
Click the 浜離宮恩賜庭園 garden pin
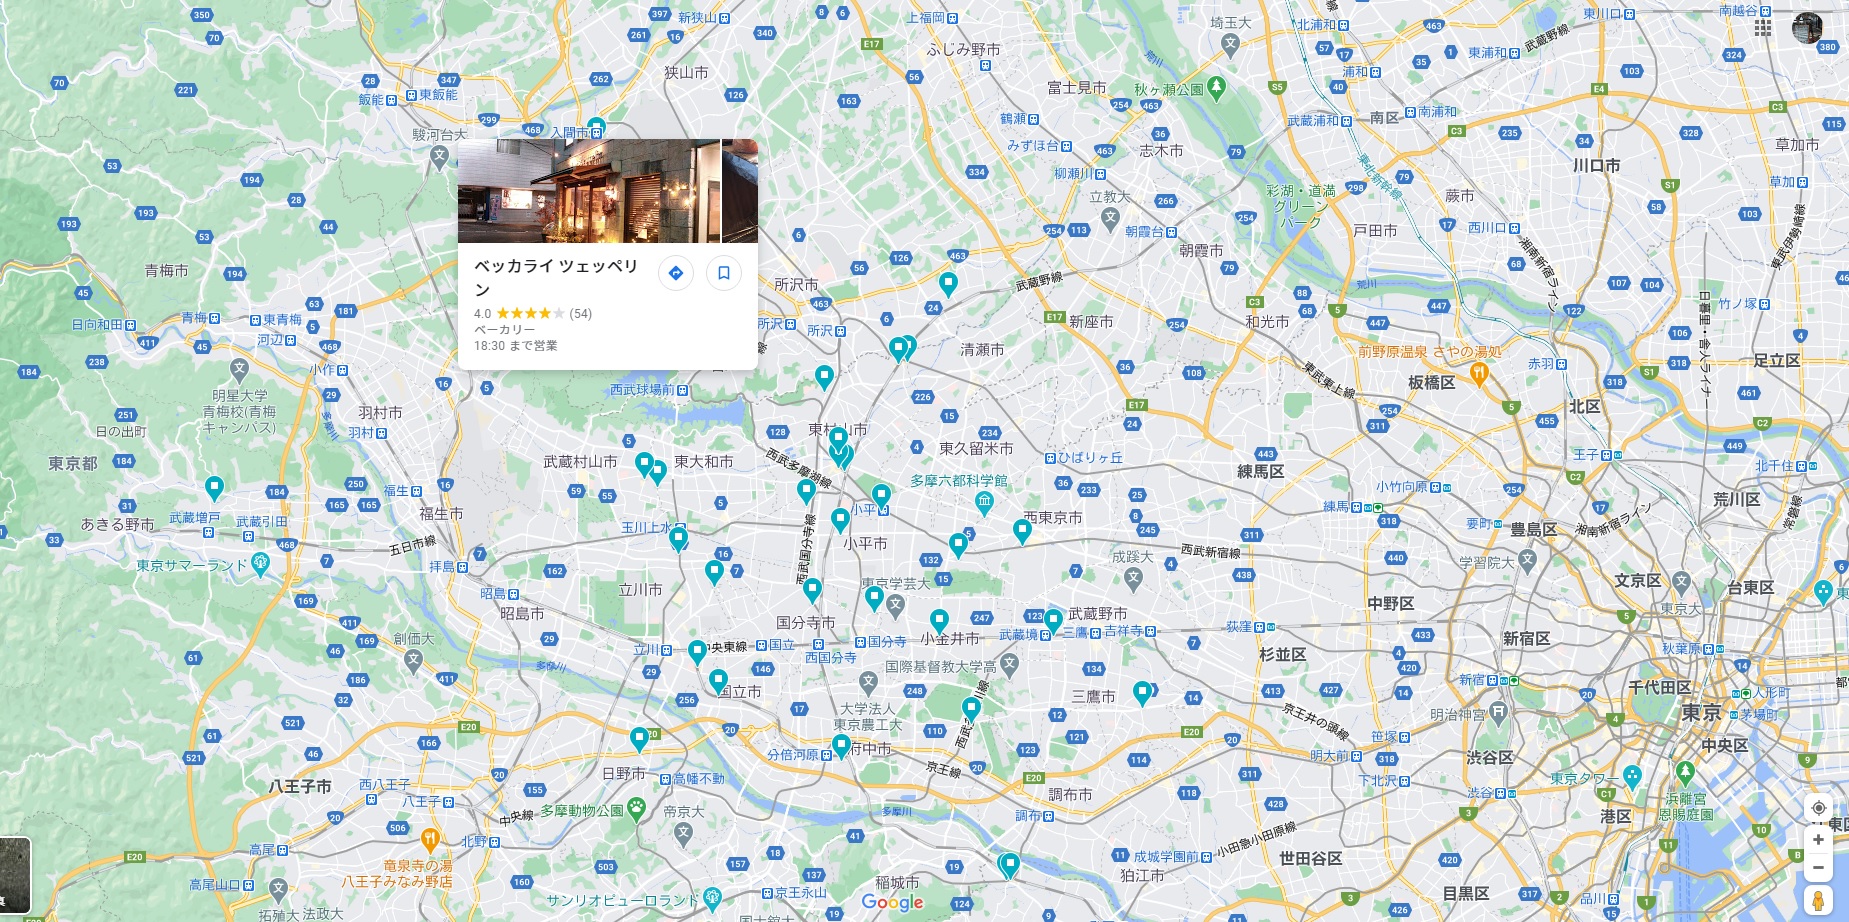[x=1685, y=772]
